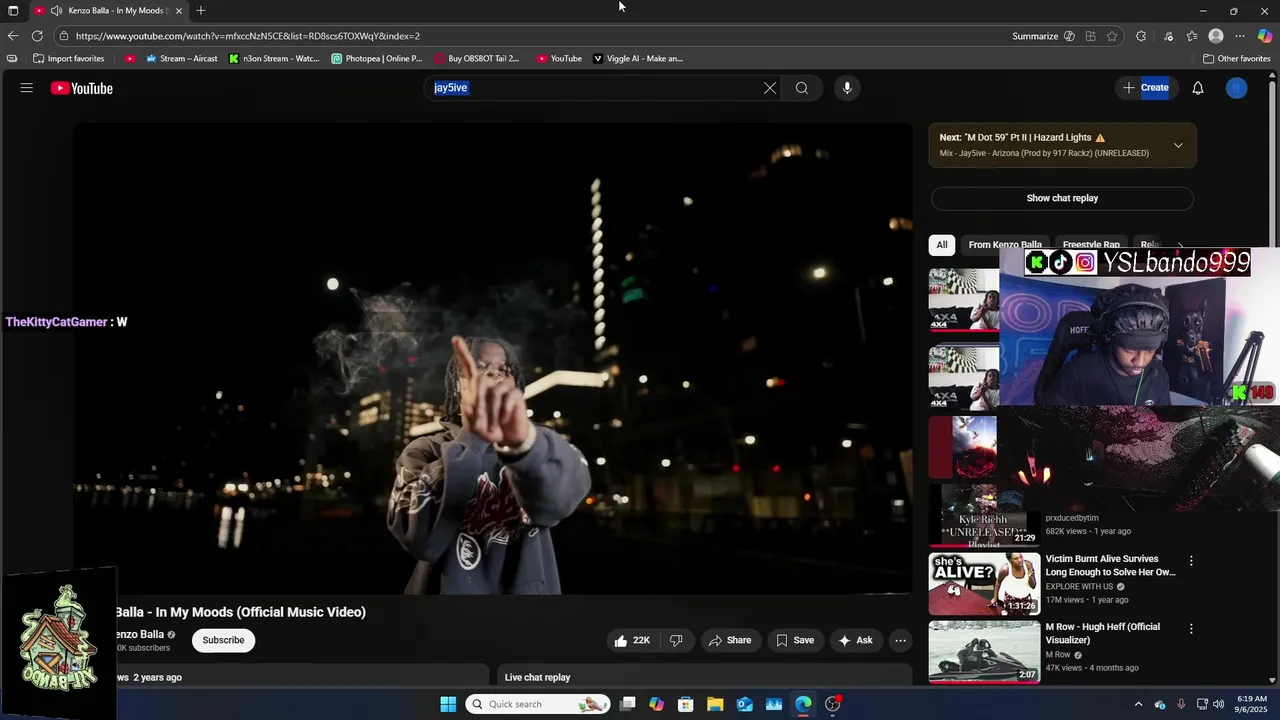Show hidden system tray icons
This screenshot has height=720, width=1280.
[1138, 704]
